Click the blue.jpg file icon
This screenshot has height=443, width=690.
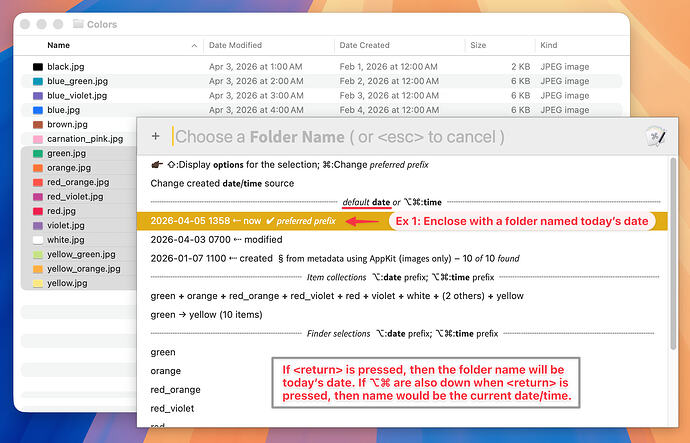(x=38, y=110)
